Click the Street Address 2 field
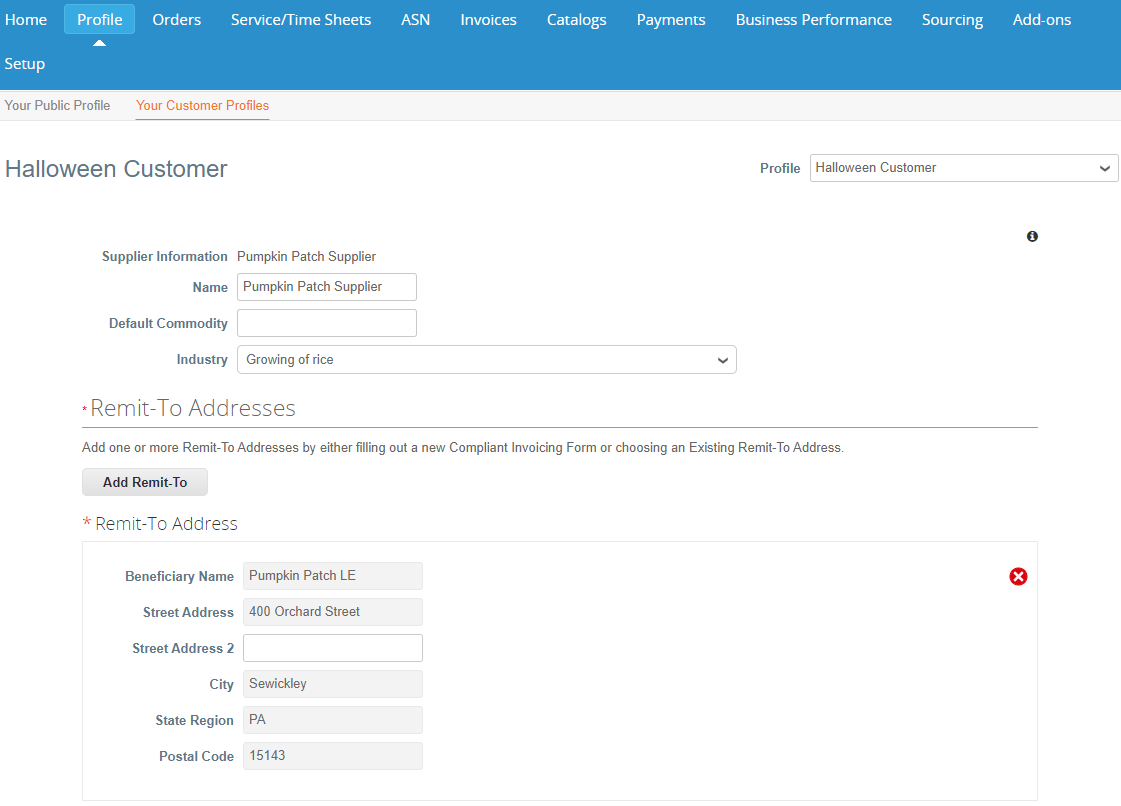The image size is (1121, 806). 332,648
